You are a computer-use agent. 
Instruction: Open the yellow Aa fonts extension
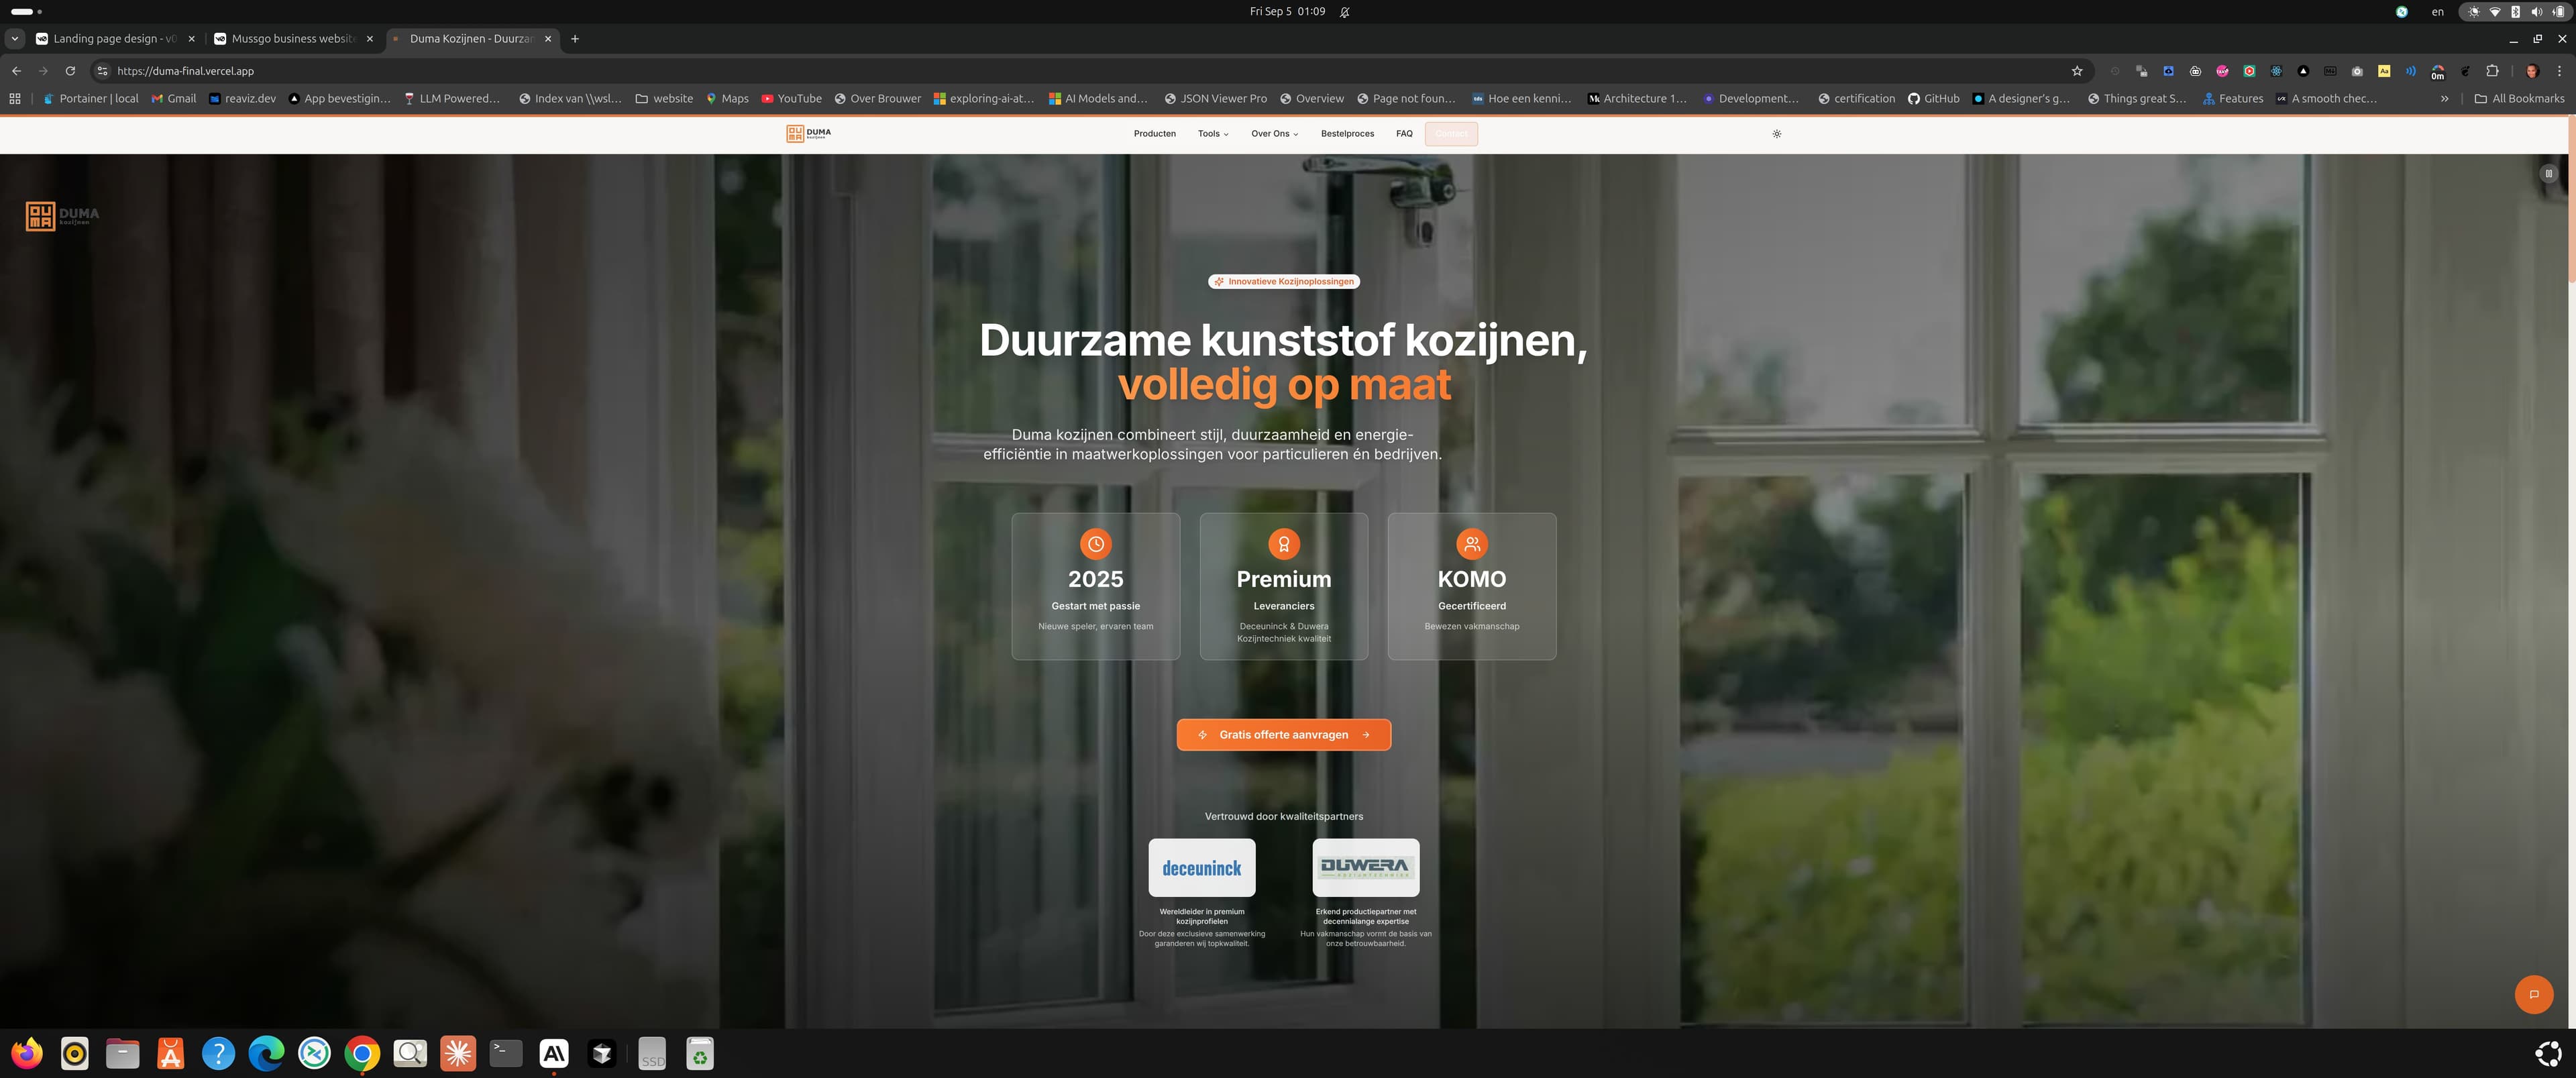[x=2385, y=71]
